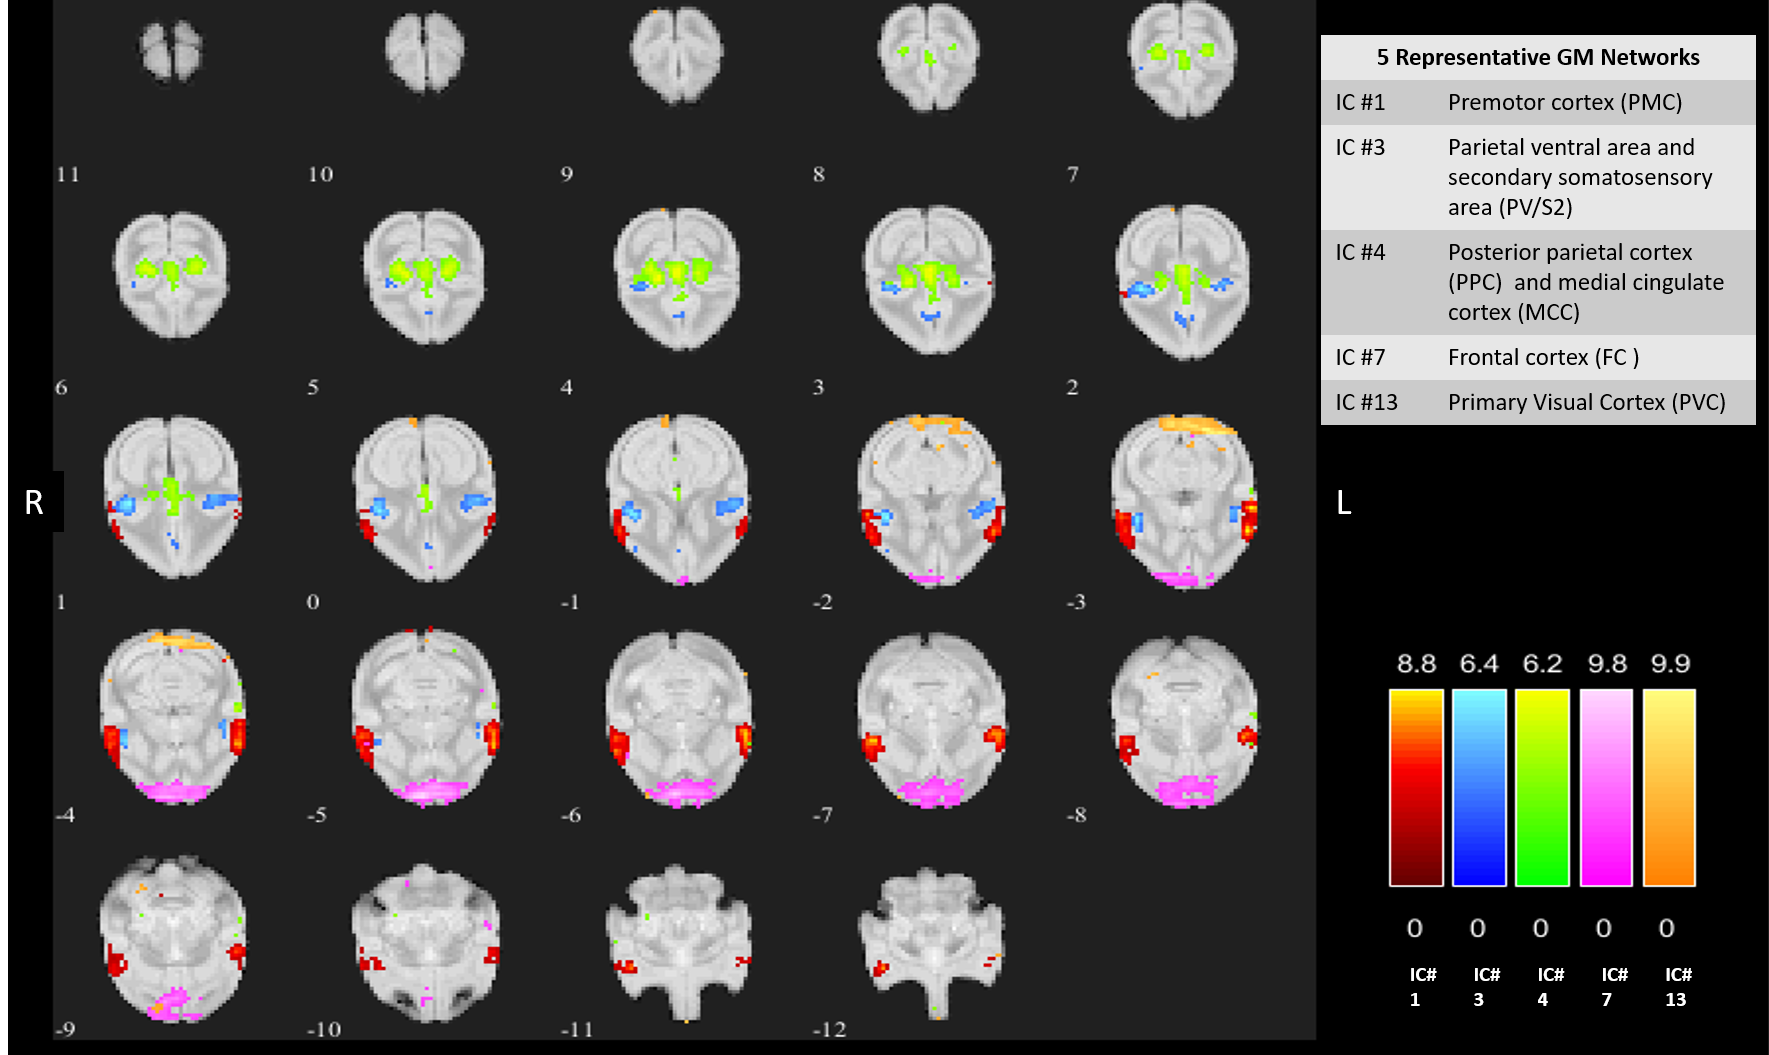Click the red IC#1 color bar
1769x1055 pixels.
coord(1416,788)
